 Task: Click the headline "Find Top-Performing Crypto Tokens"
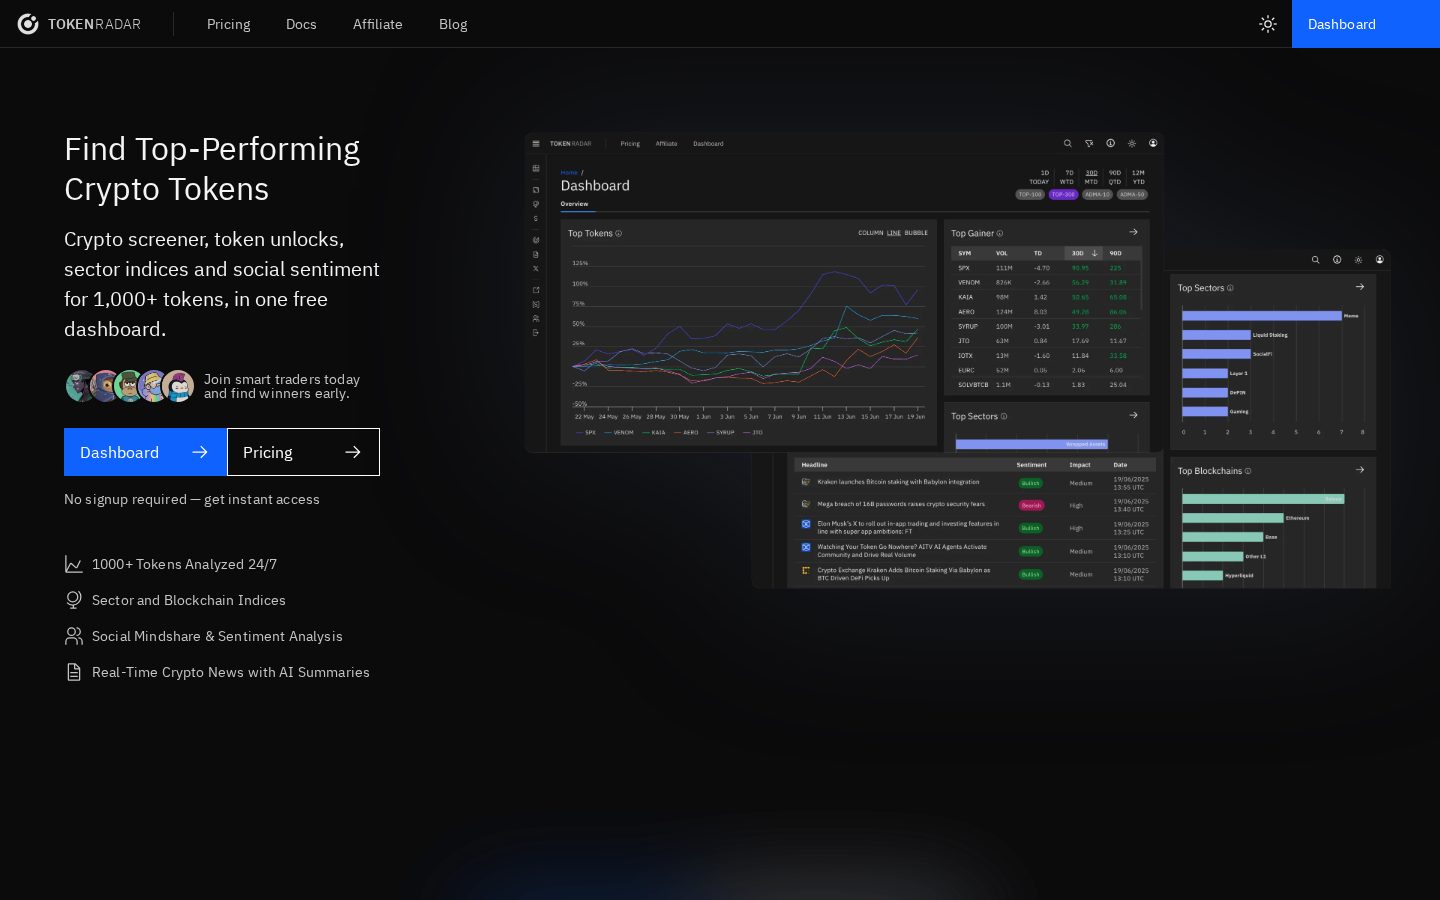click(x=212, y=169)
